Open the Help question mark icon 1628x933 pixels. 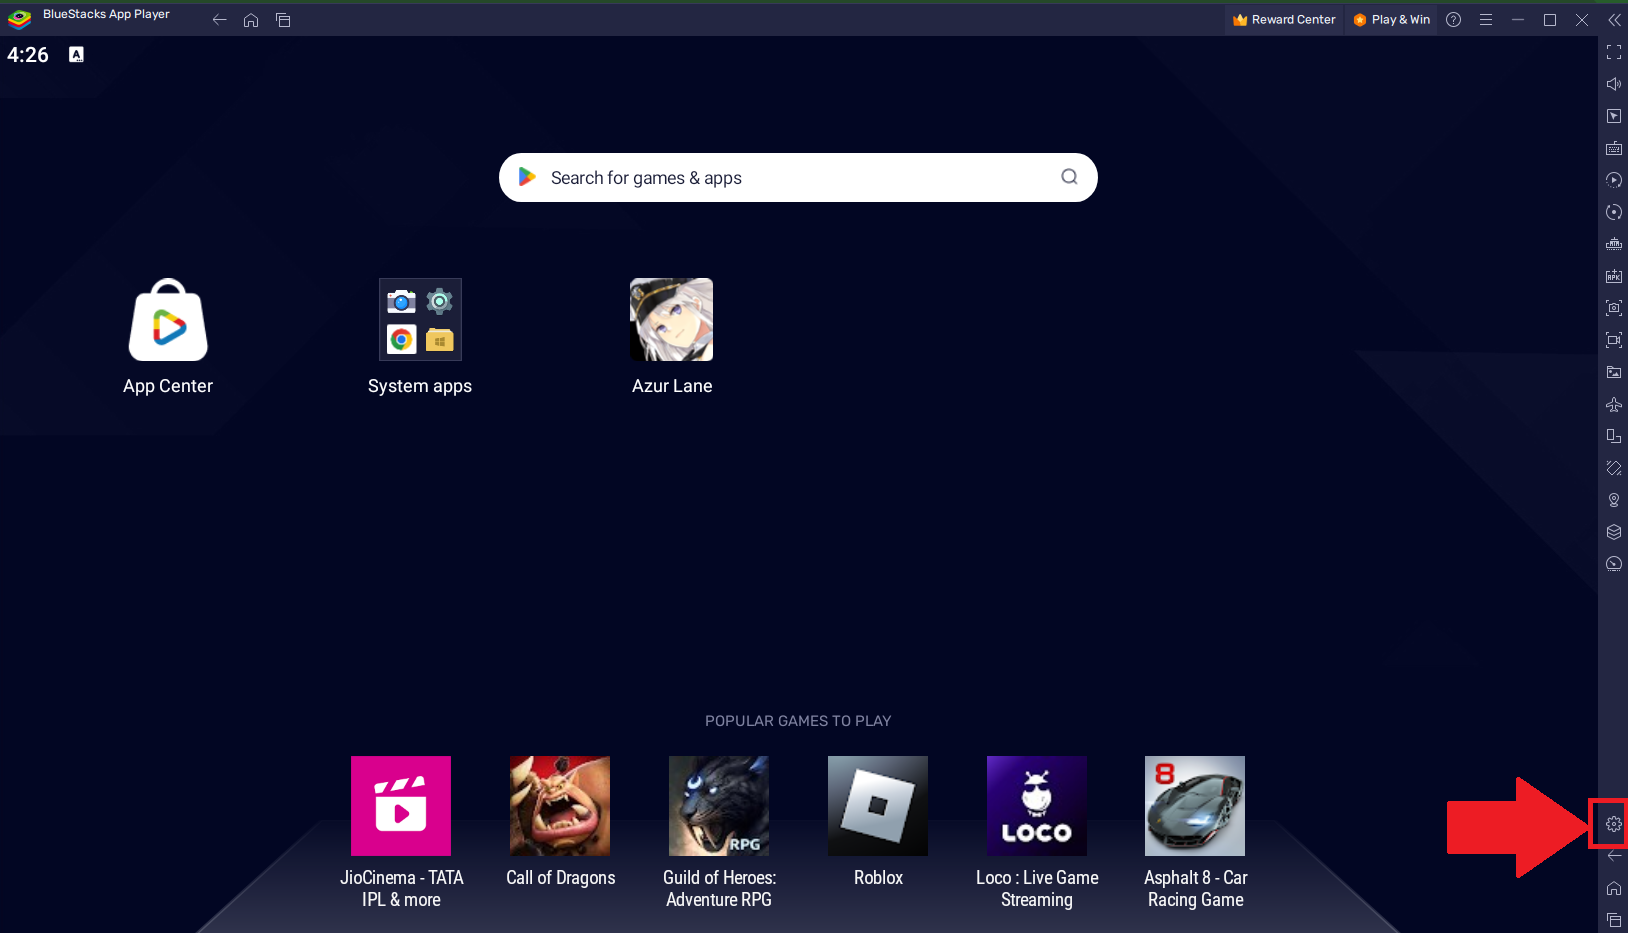click(x=1454, y=20)
